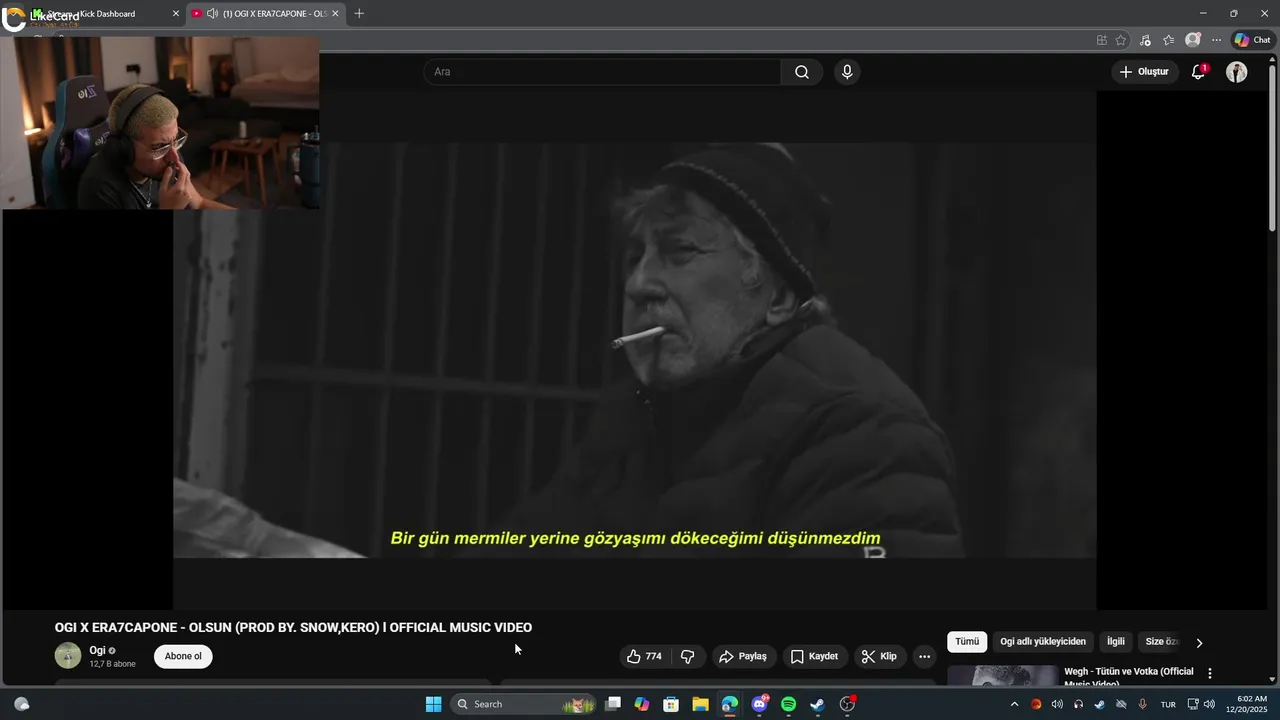Like the video with 774 likes
This screenshot has width=1280, height=720.
[644, 656]
